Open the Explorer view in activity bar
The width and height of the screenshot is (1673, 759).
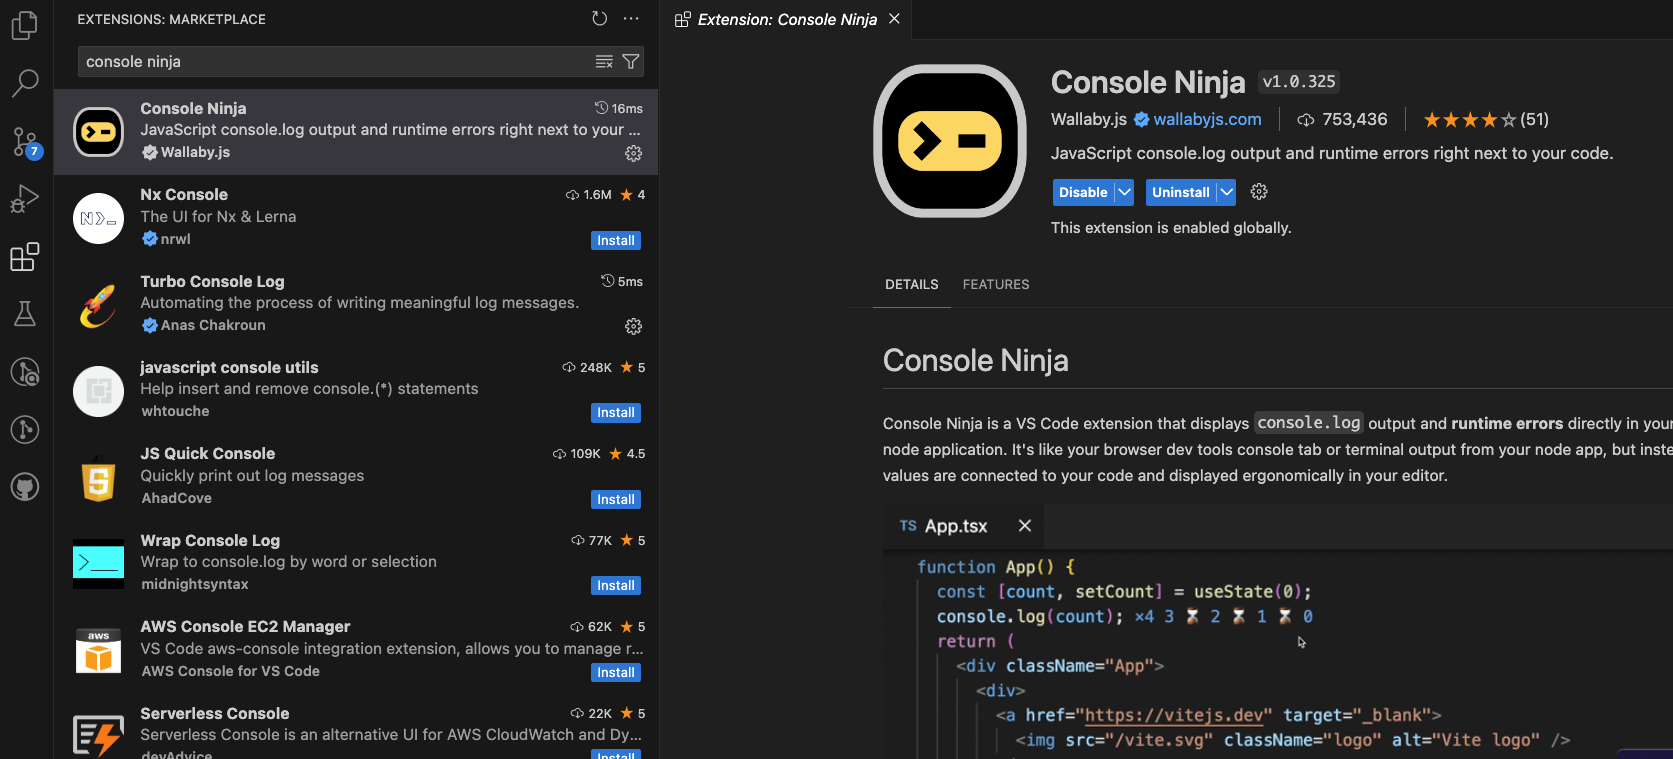(25, 25)
